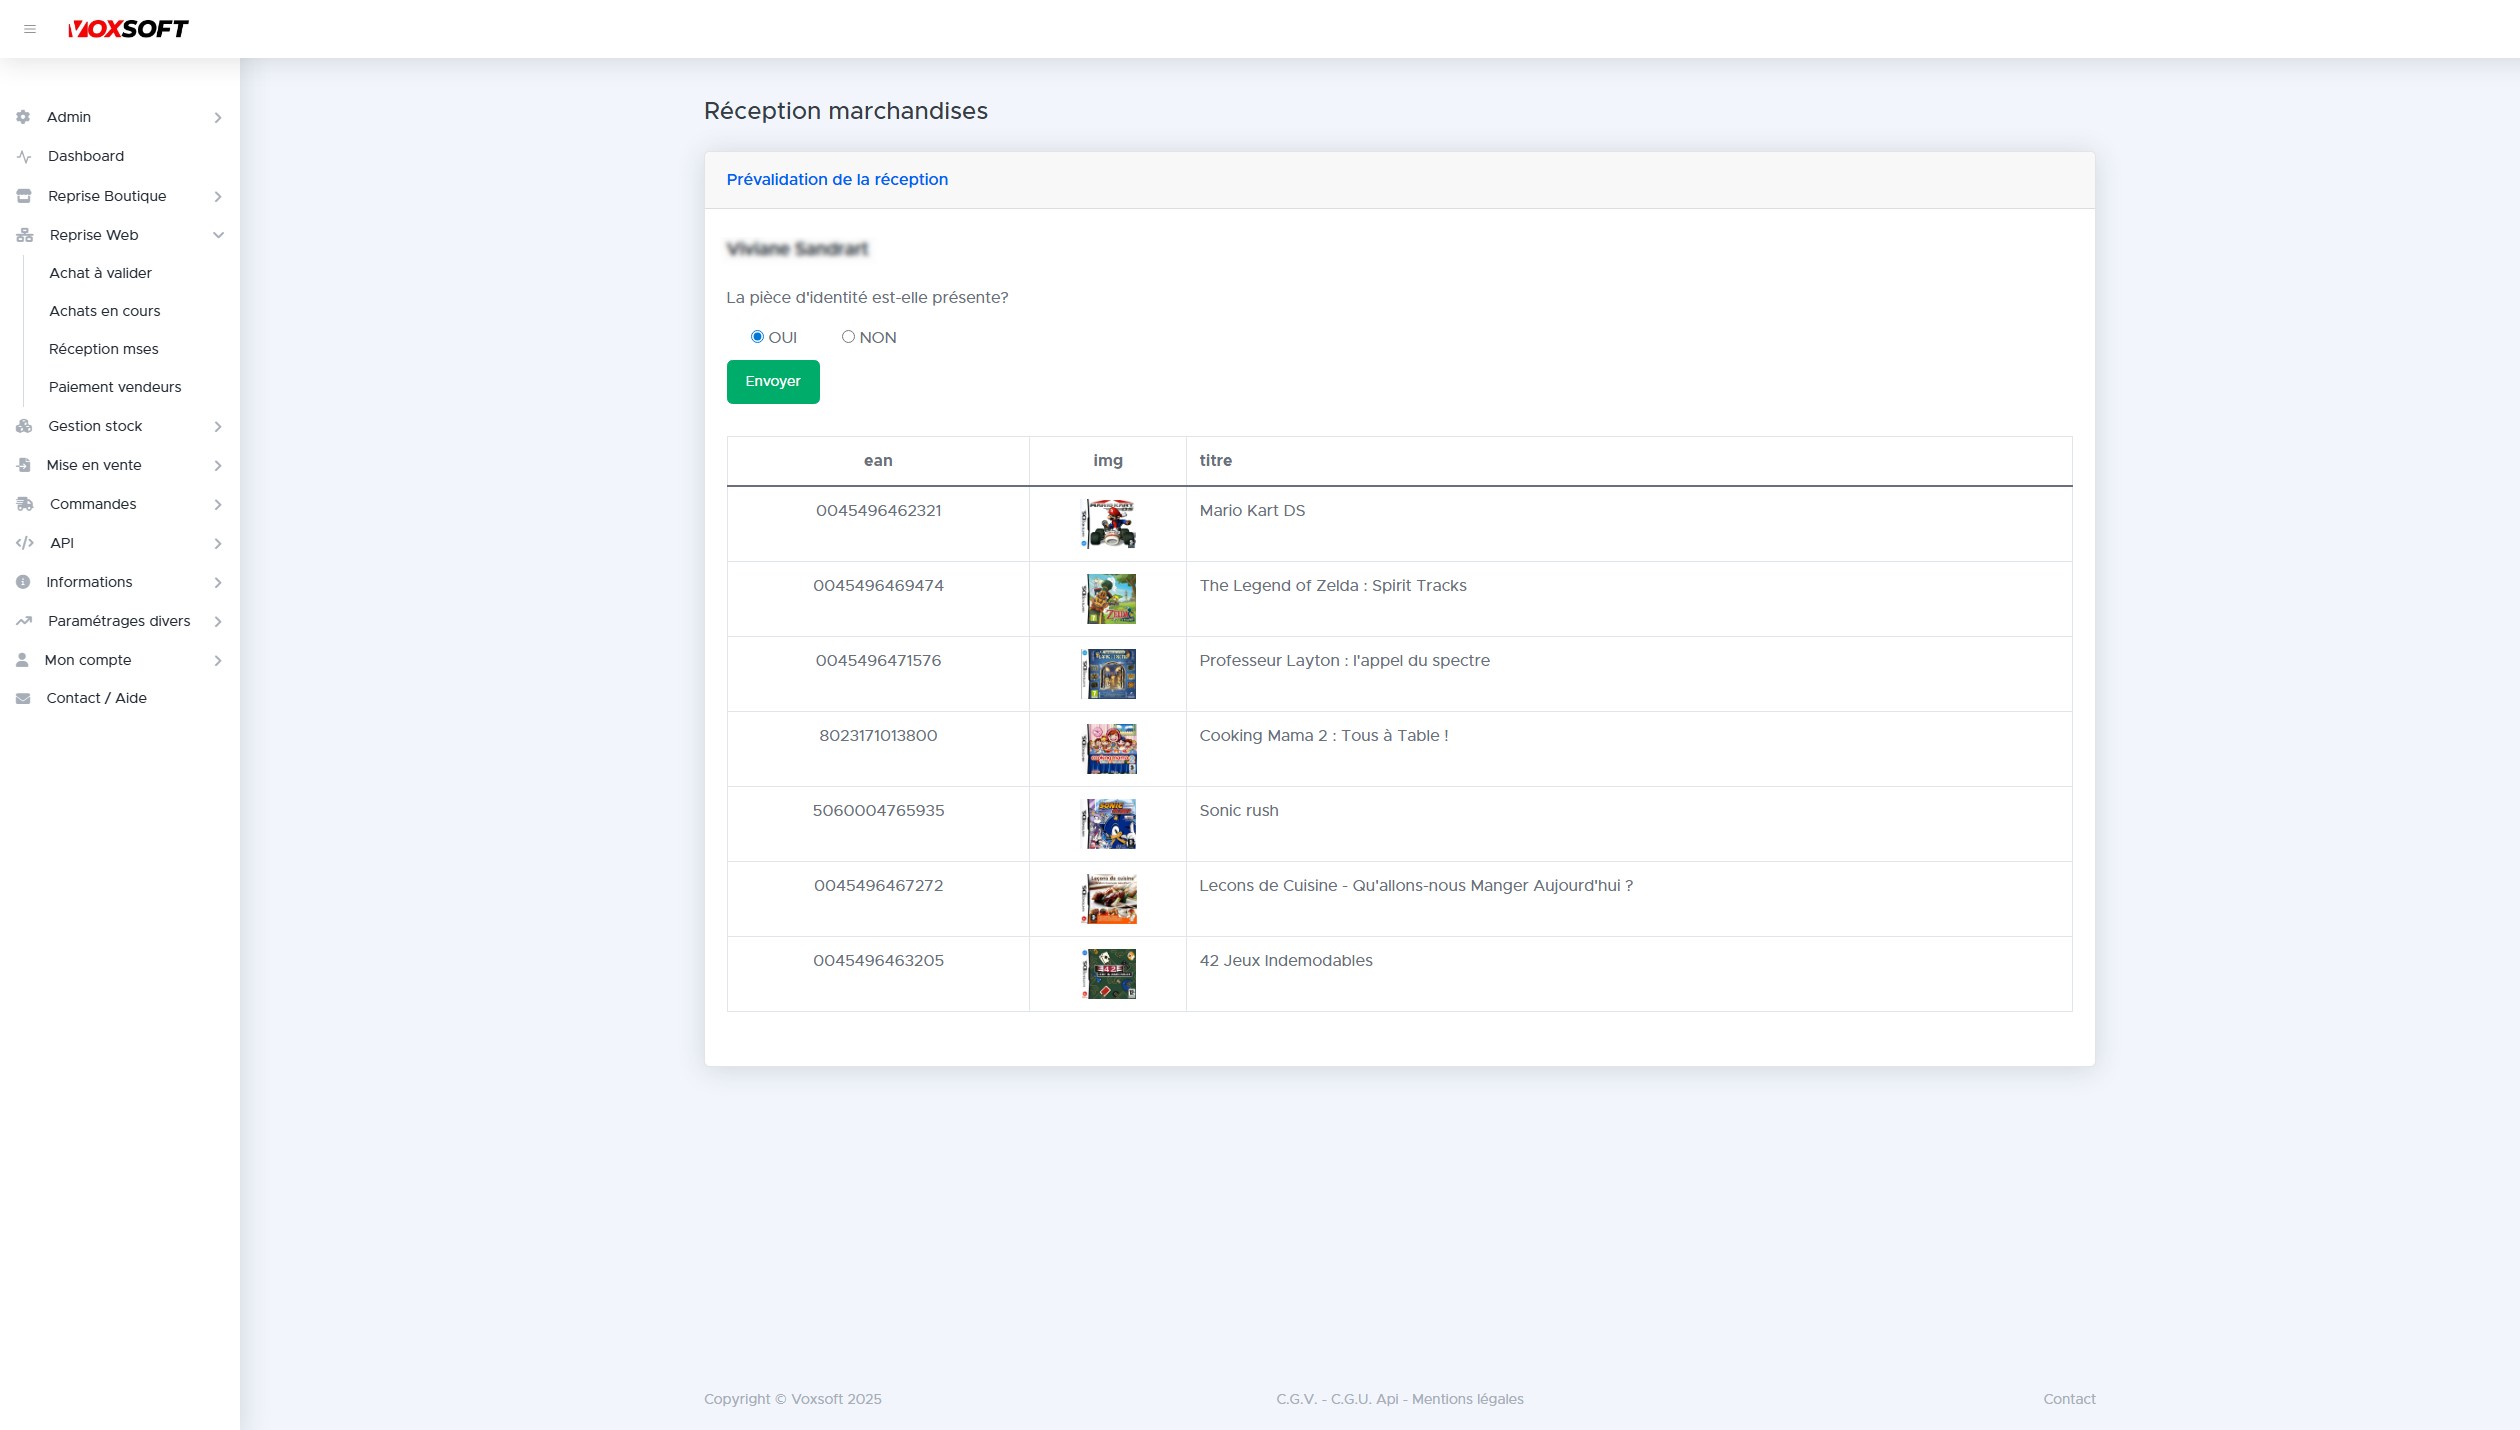Image resolution: width=2520 pixels, height=1430 pixels.
Task: Expand the Informations chevron
Action: click(x=218, y=583)
